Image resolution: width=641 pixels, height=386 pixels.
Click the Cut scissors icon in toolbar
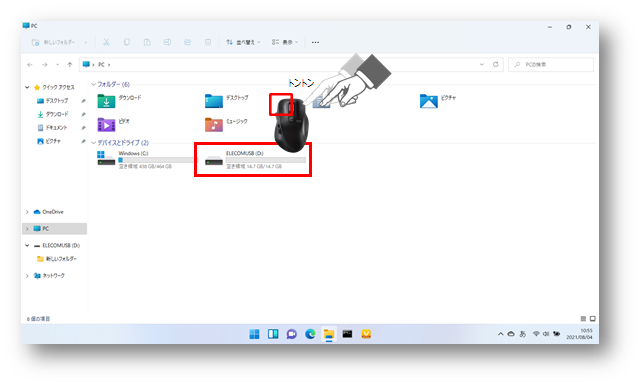tap(106, 42)
